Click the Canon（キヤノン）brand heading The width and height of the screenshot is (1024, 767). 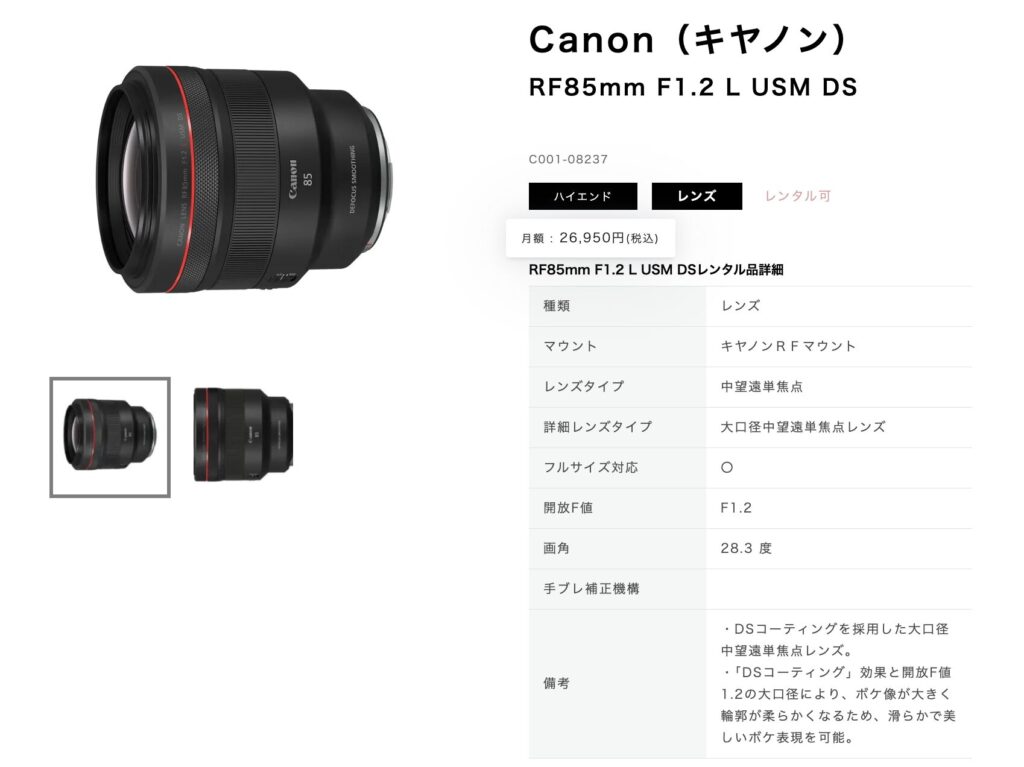pos(688,39)
